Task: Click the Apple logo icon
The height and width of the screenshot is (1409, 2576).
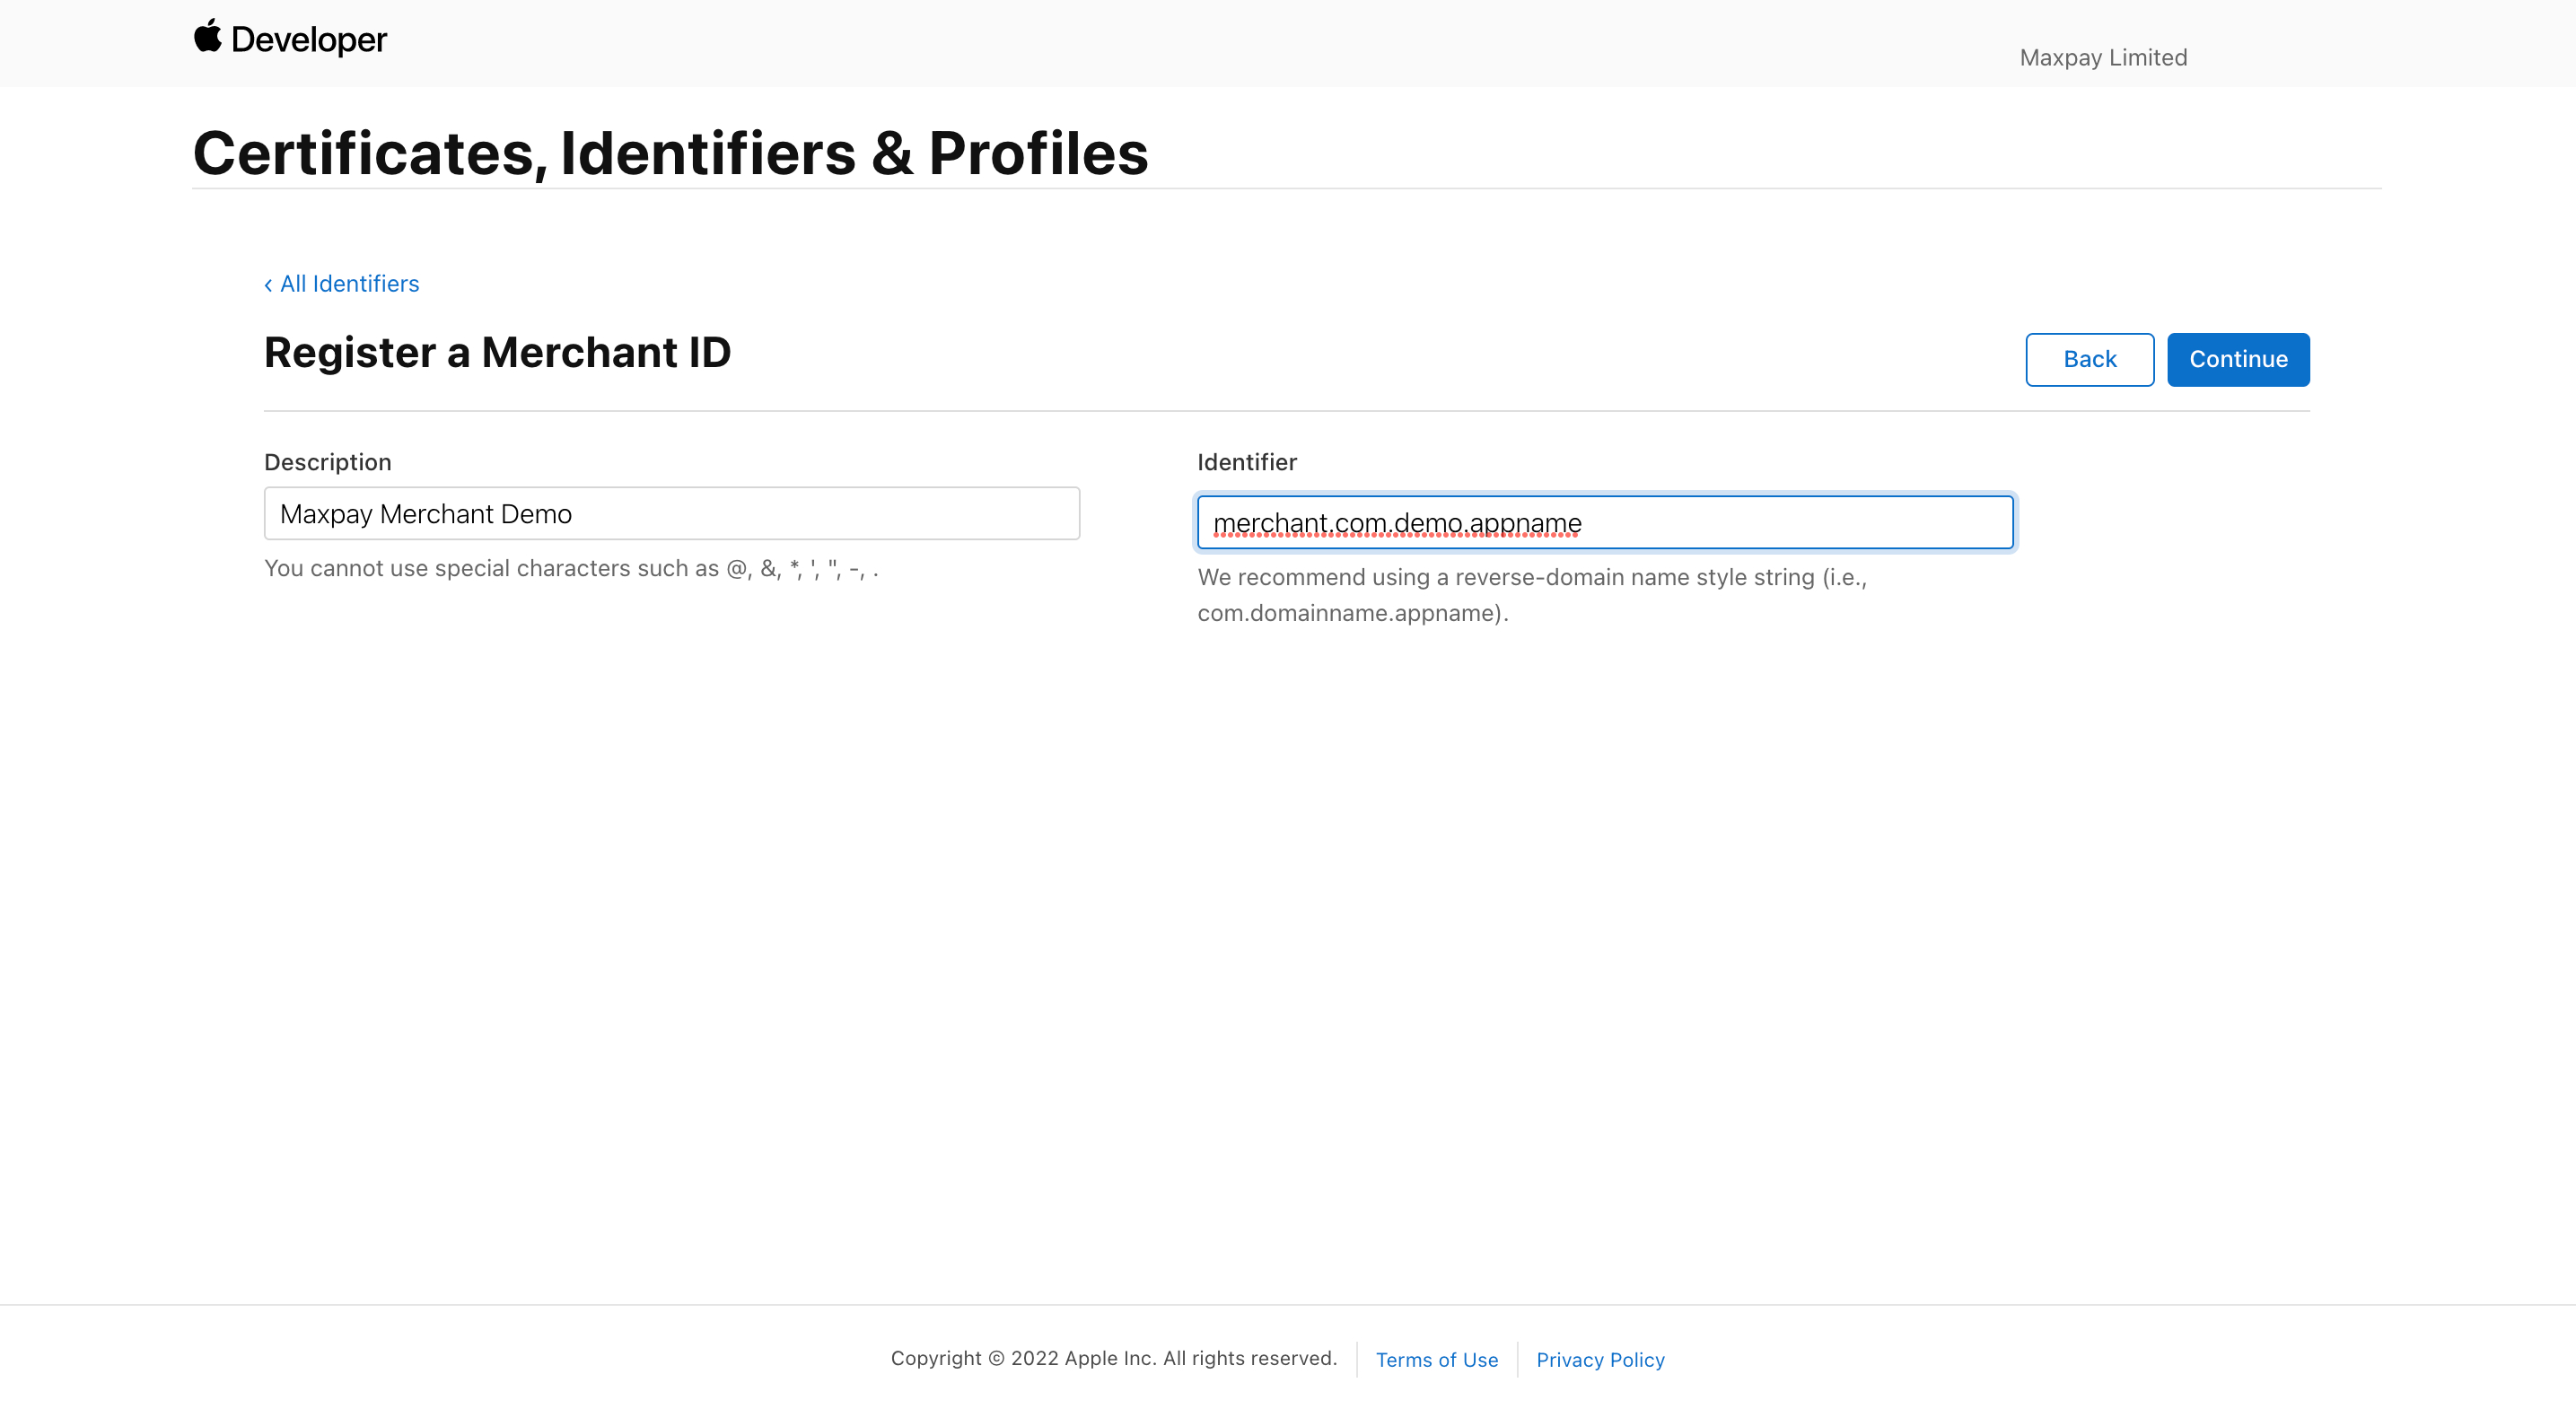Action: [207, 36]
